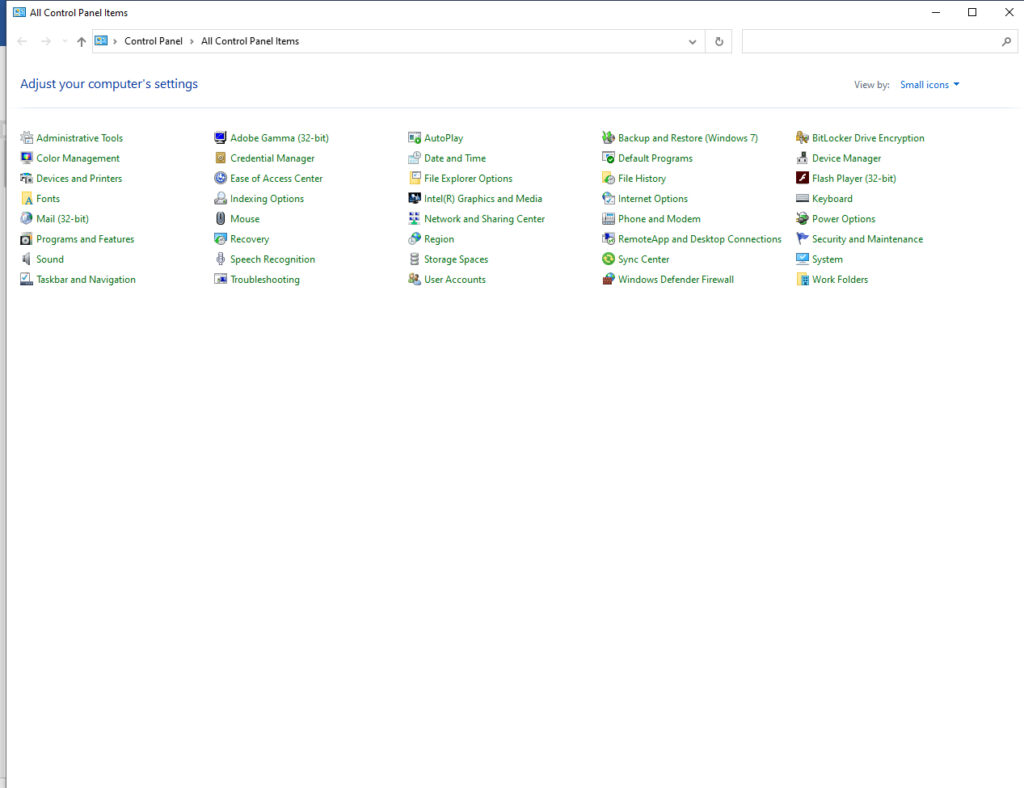This screenshot has width=1024, height=788.
Task: Open the Adobe Gamma monitor icon
Action: point(220,138)
